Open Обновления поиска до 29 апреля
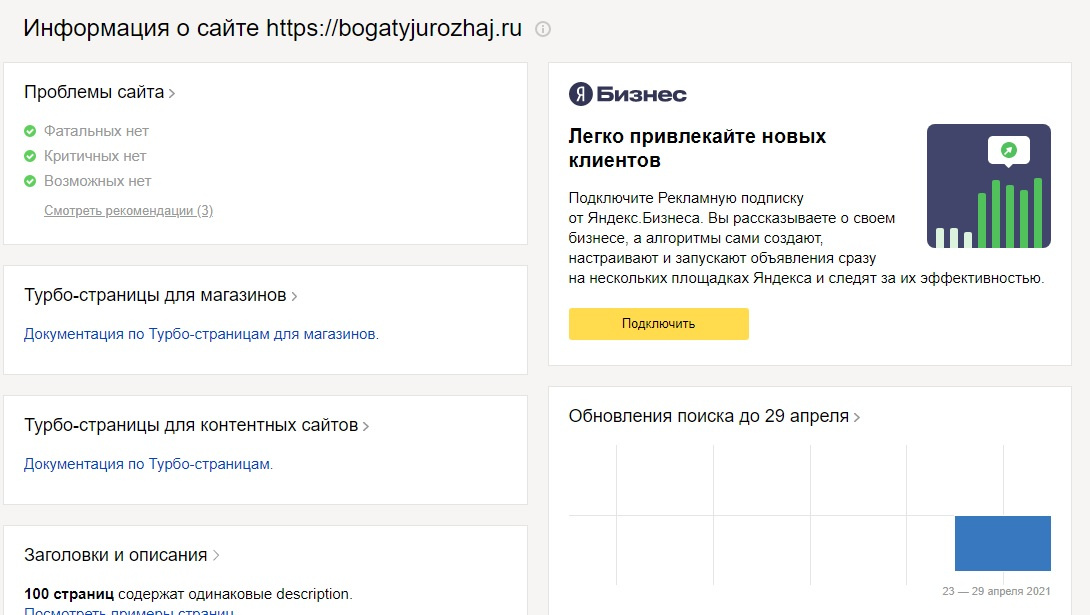1090x615 pixels. tap(714, 416)
